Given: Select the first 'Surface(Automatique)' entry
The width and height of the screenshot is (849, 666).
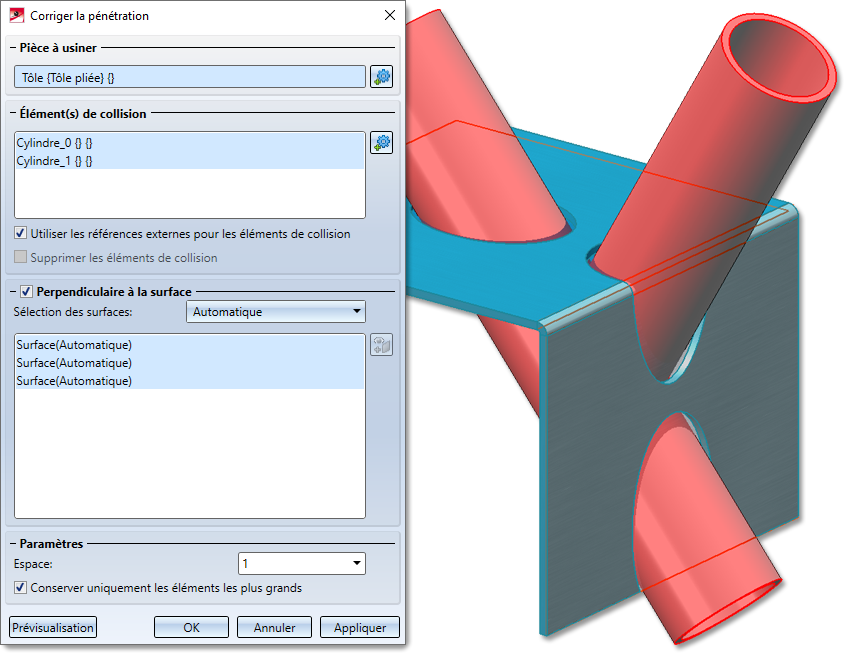Looking at the screenshot, I should point(190,344).
